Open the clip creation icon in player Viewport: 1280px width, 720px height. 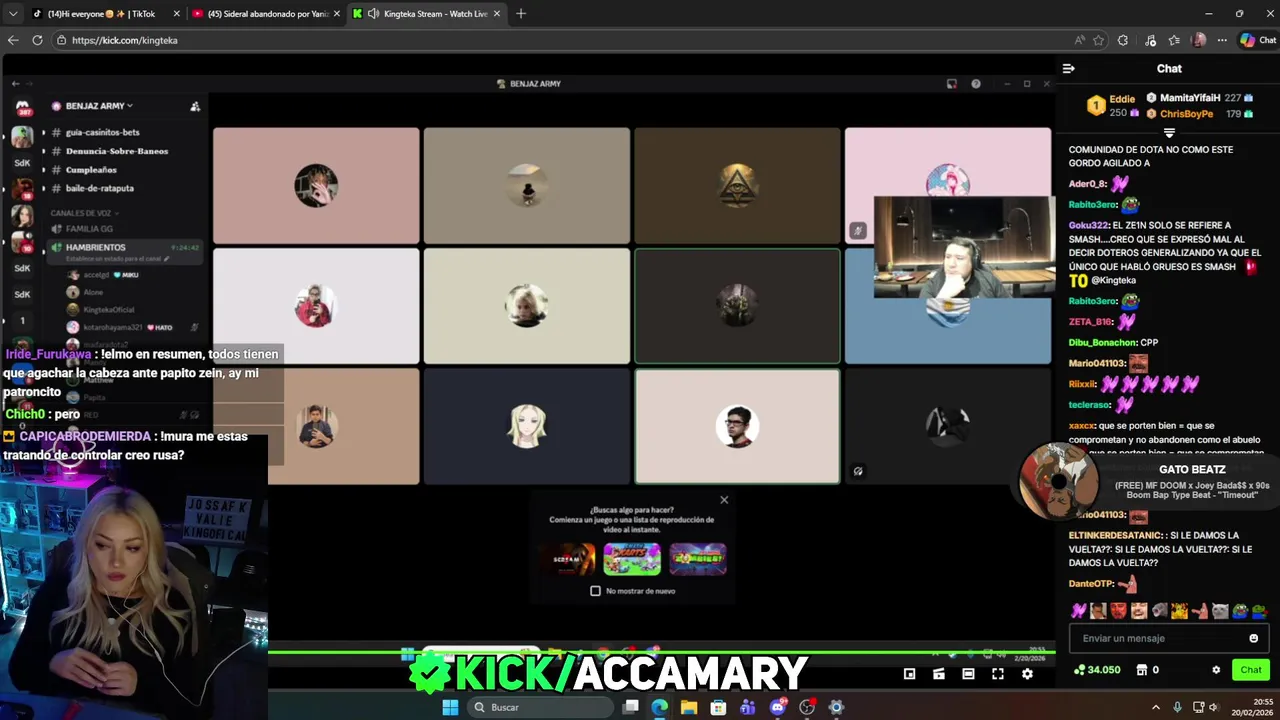click(939, 674)
